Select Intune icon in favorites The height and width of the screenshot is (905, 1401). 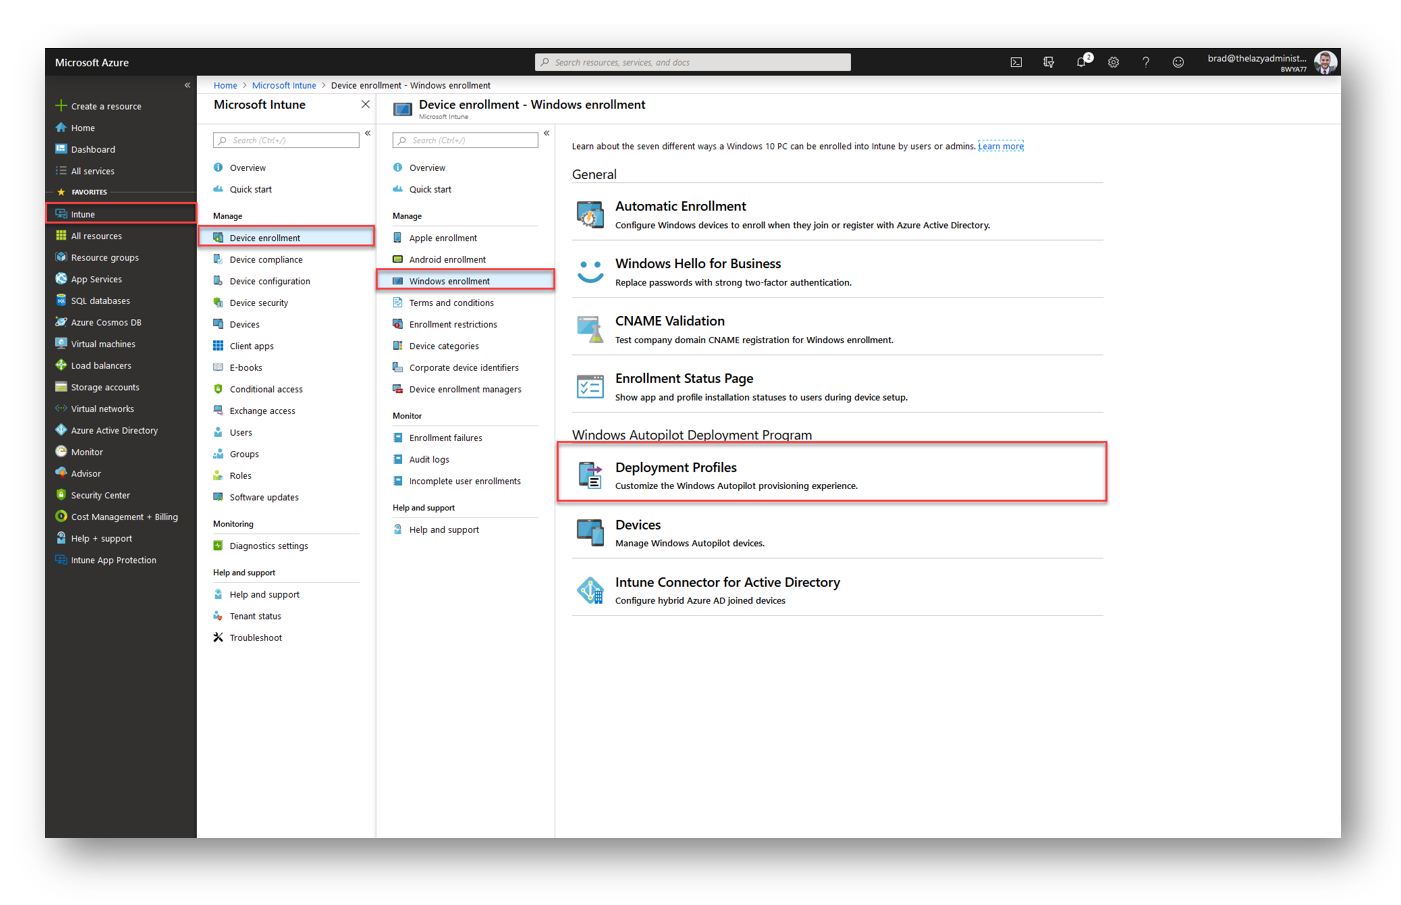tap(61, 214)
